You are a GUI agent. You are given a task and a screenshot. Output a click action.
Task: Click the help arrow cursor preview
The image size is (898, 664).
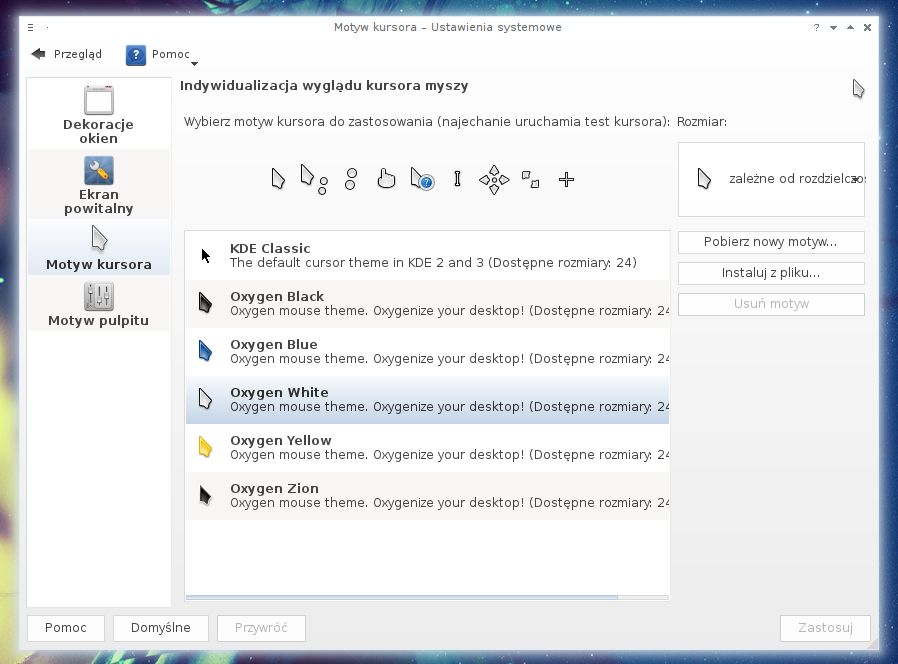422,179
